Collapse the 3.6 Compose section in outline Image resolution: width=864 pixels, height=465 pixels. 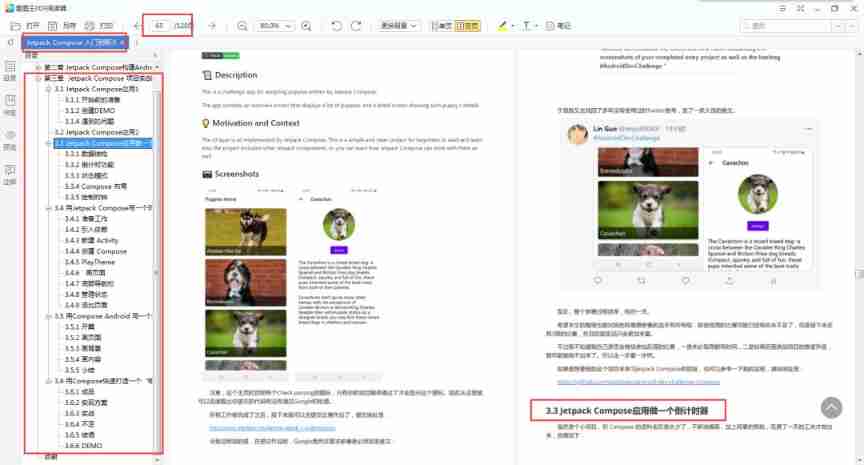(x=48, y=381)
